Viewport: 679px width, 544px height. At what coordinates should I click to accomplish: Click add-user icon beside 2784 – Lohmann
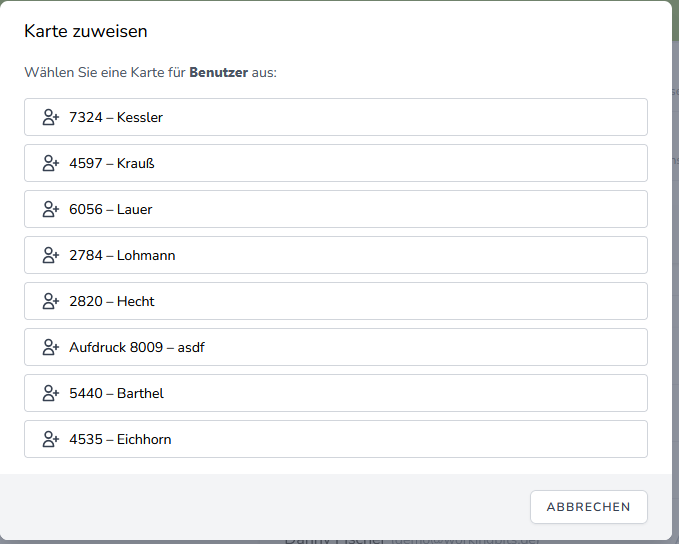click(51, 255)
